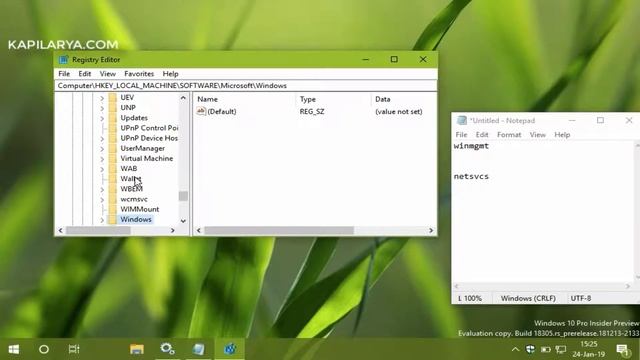Open the Registry Editor Edit menu
Image resolution: width=640 pixels, height=360 pixels.
pyautogui.click(x=84, y=74)
